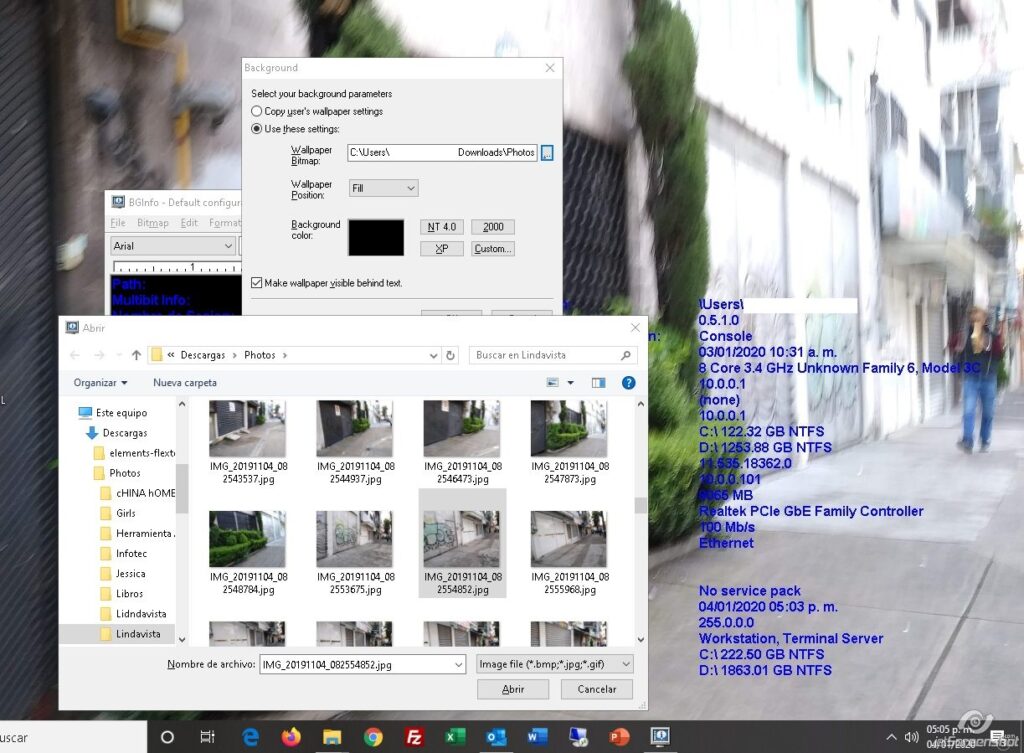Open the Organizar dropdown menu
The height and width of the screenshot is (753, 1024).
click(100, 383)
